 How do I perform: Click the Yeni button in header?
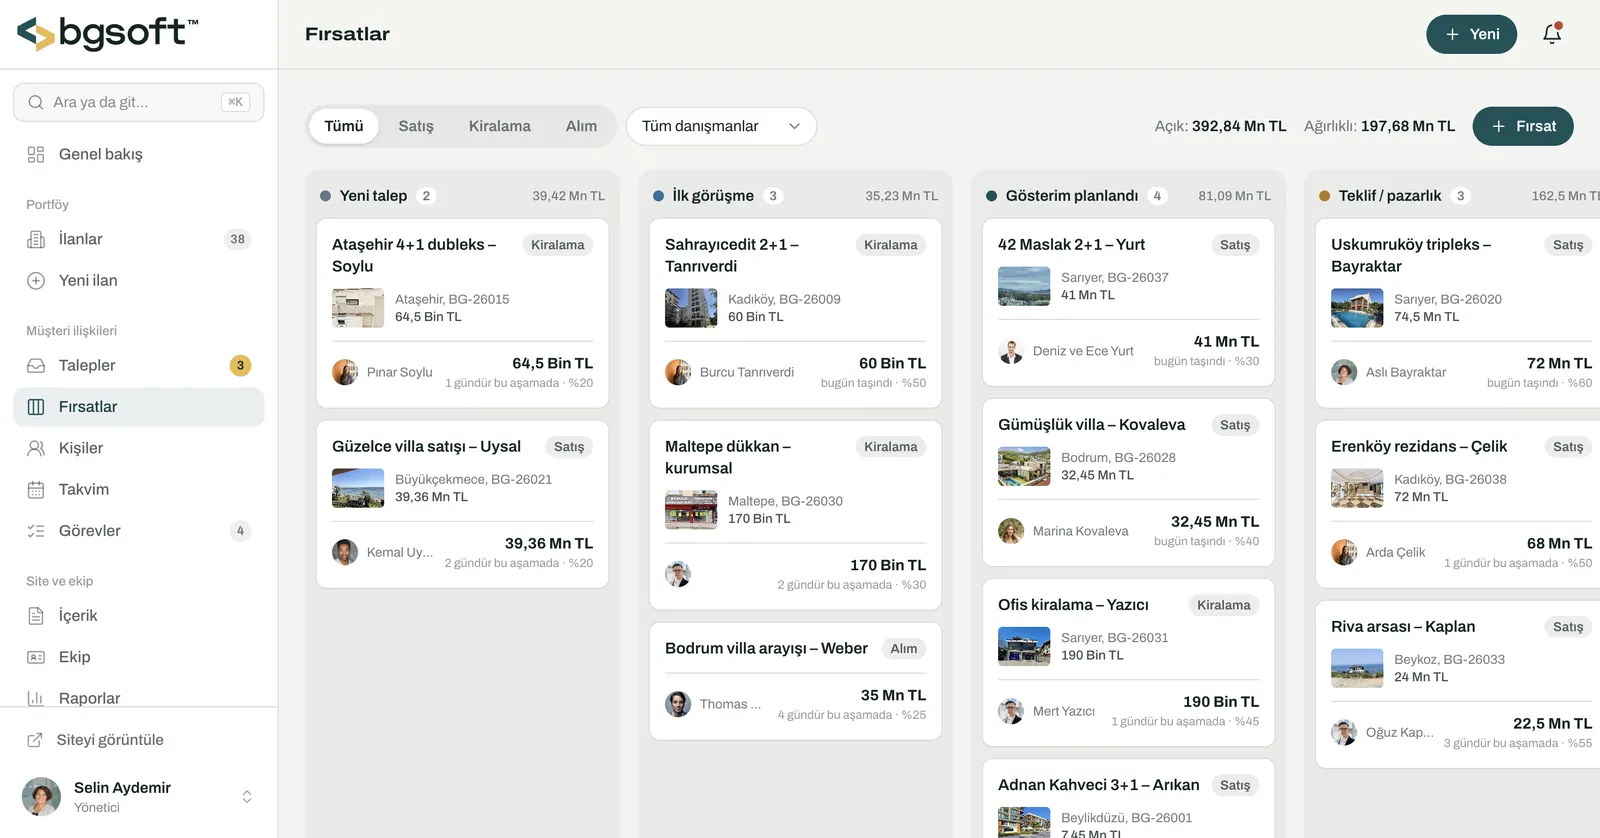pos(1471,34)
